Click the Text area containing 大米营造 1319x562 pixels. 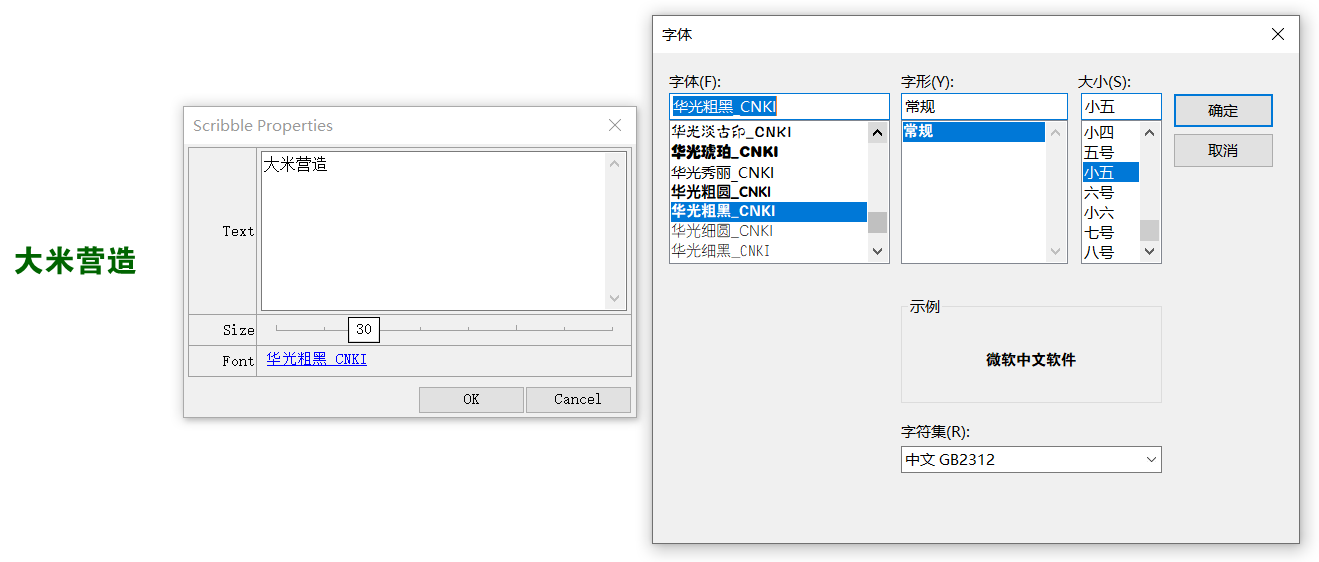pos(444,231)
